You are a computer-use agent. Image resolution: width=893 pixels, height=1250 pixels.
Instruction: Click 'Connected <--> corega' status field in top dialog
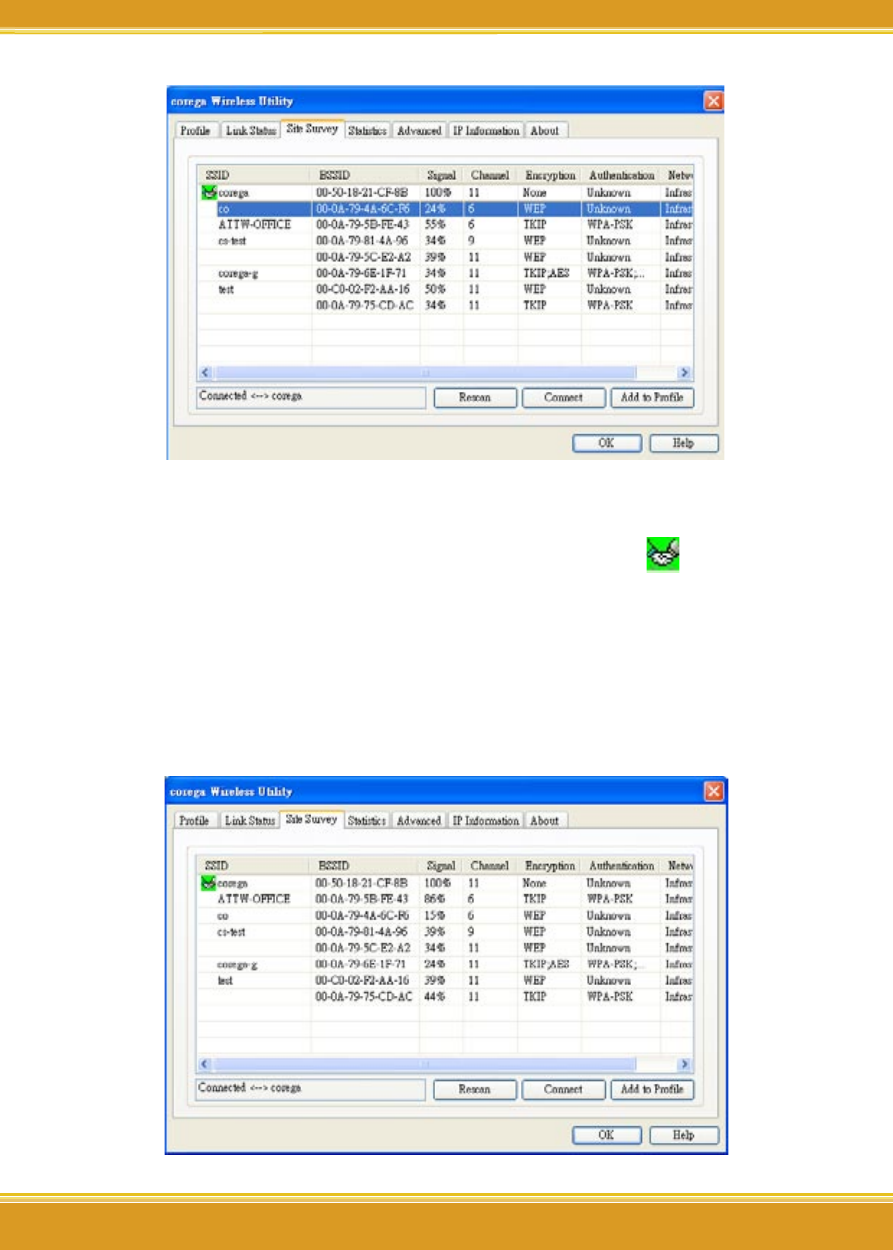(312, 398)
